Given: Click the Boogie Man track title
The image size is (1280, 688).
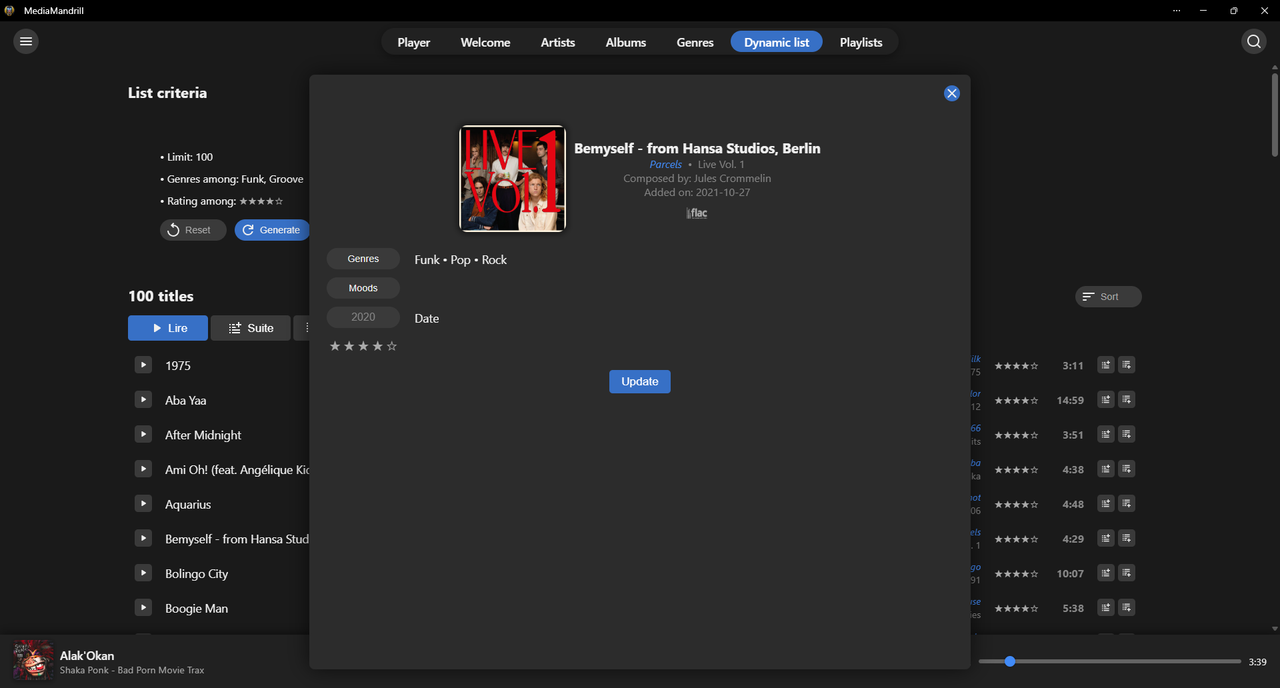Looking at the screenshot, I should (197, 608).
